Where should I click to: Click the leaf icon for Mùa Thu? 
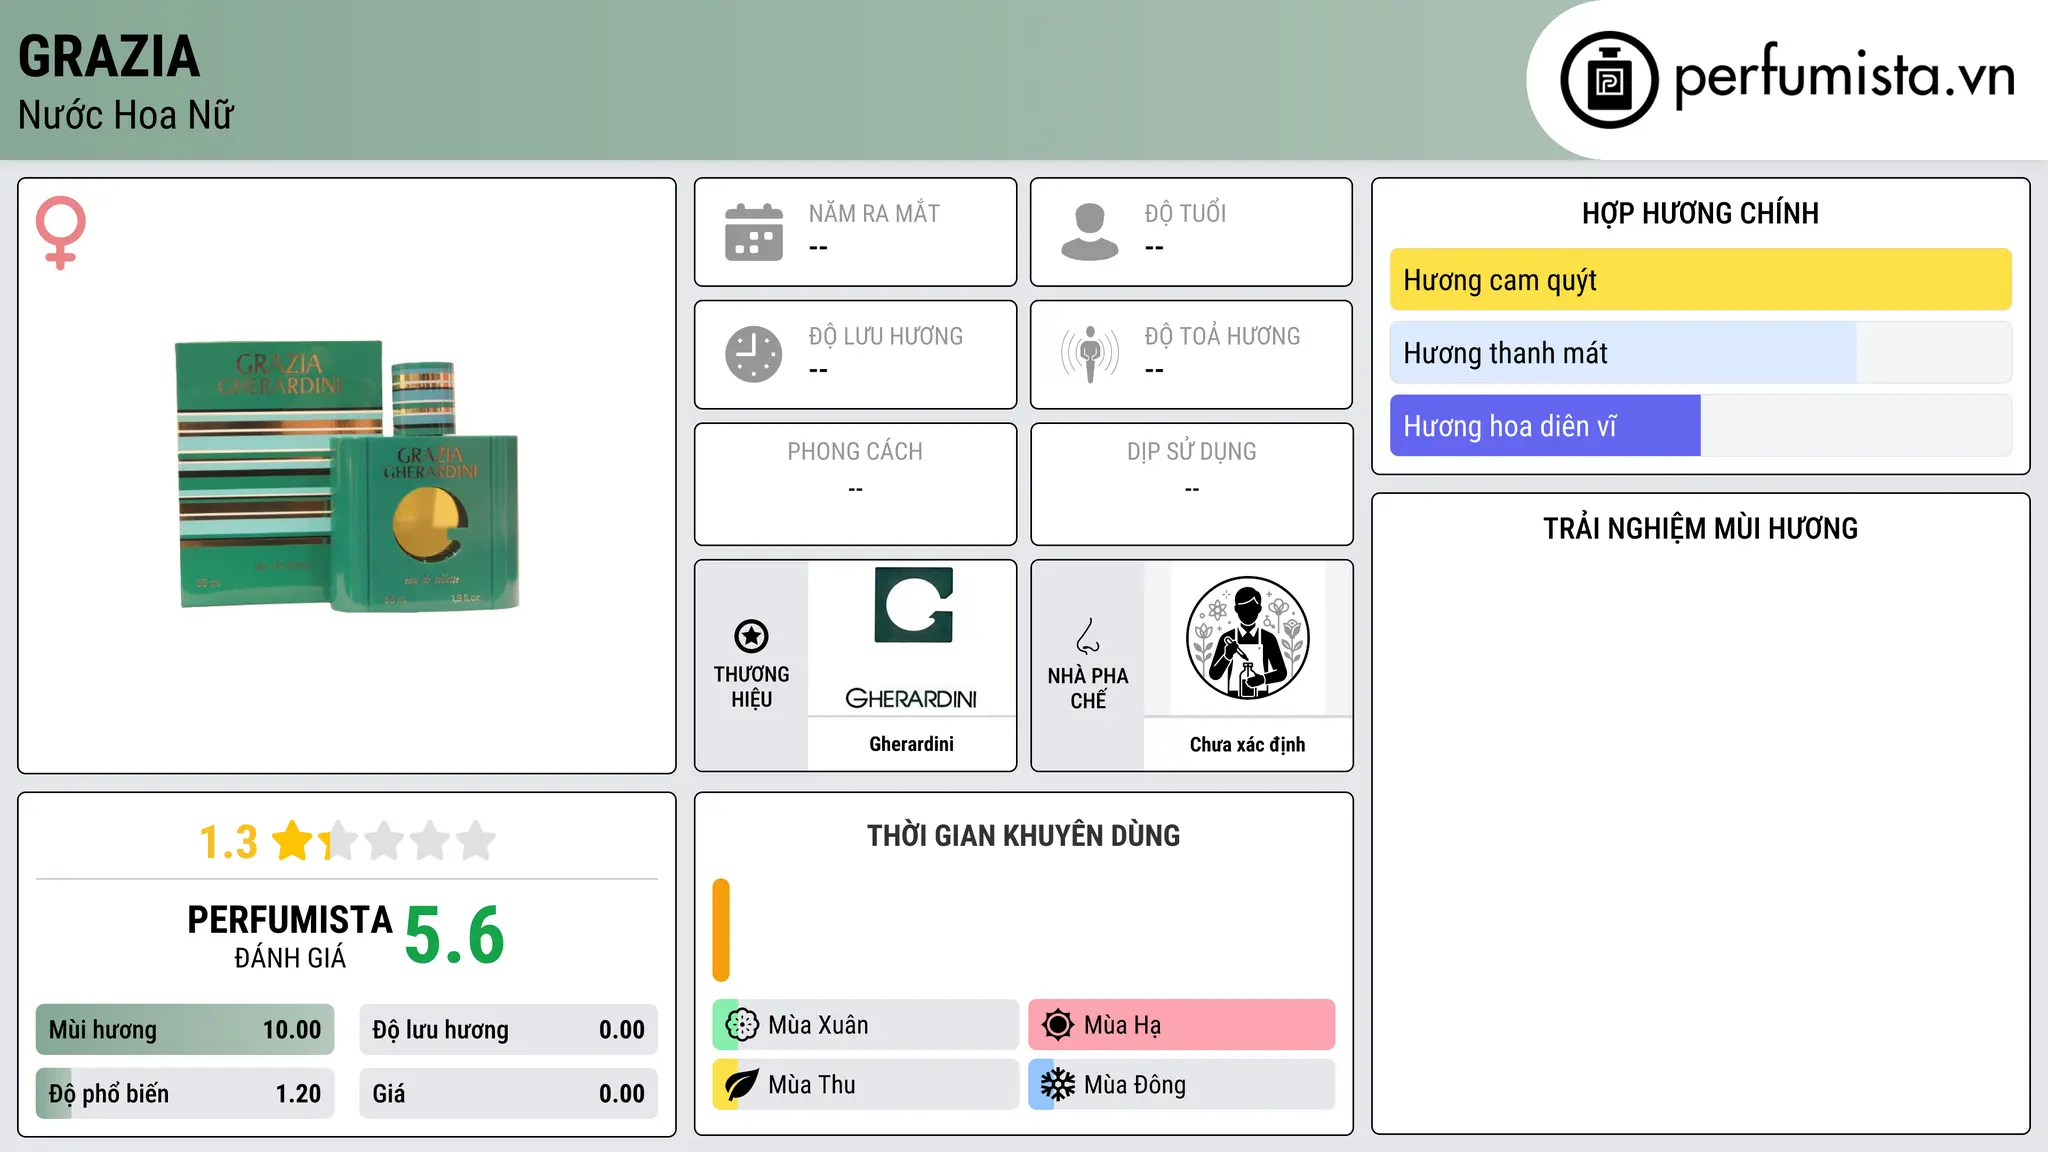pyautogui.click(x=742, y=1085)
